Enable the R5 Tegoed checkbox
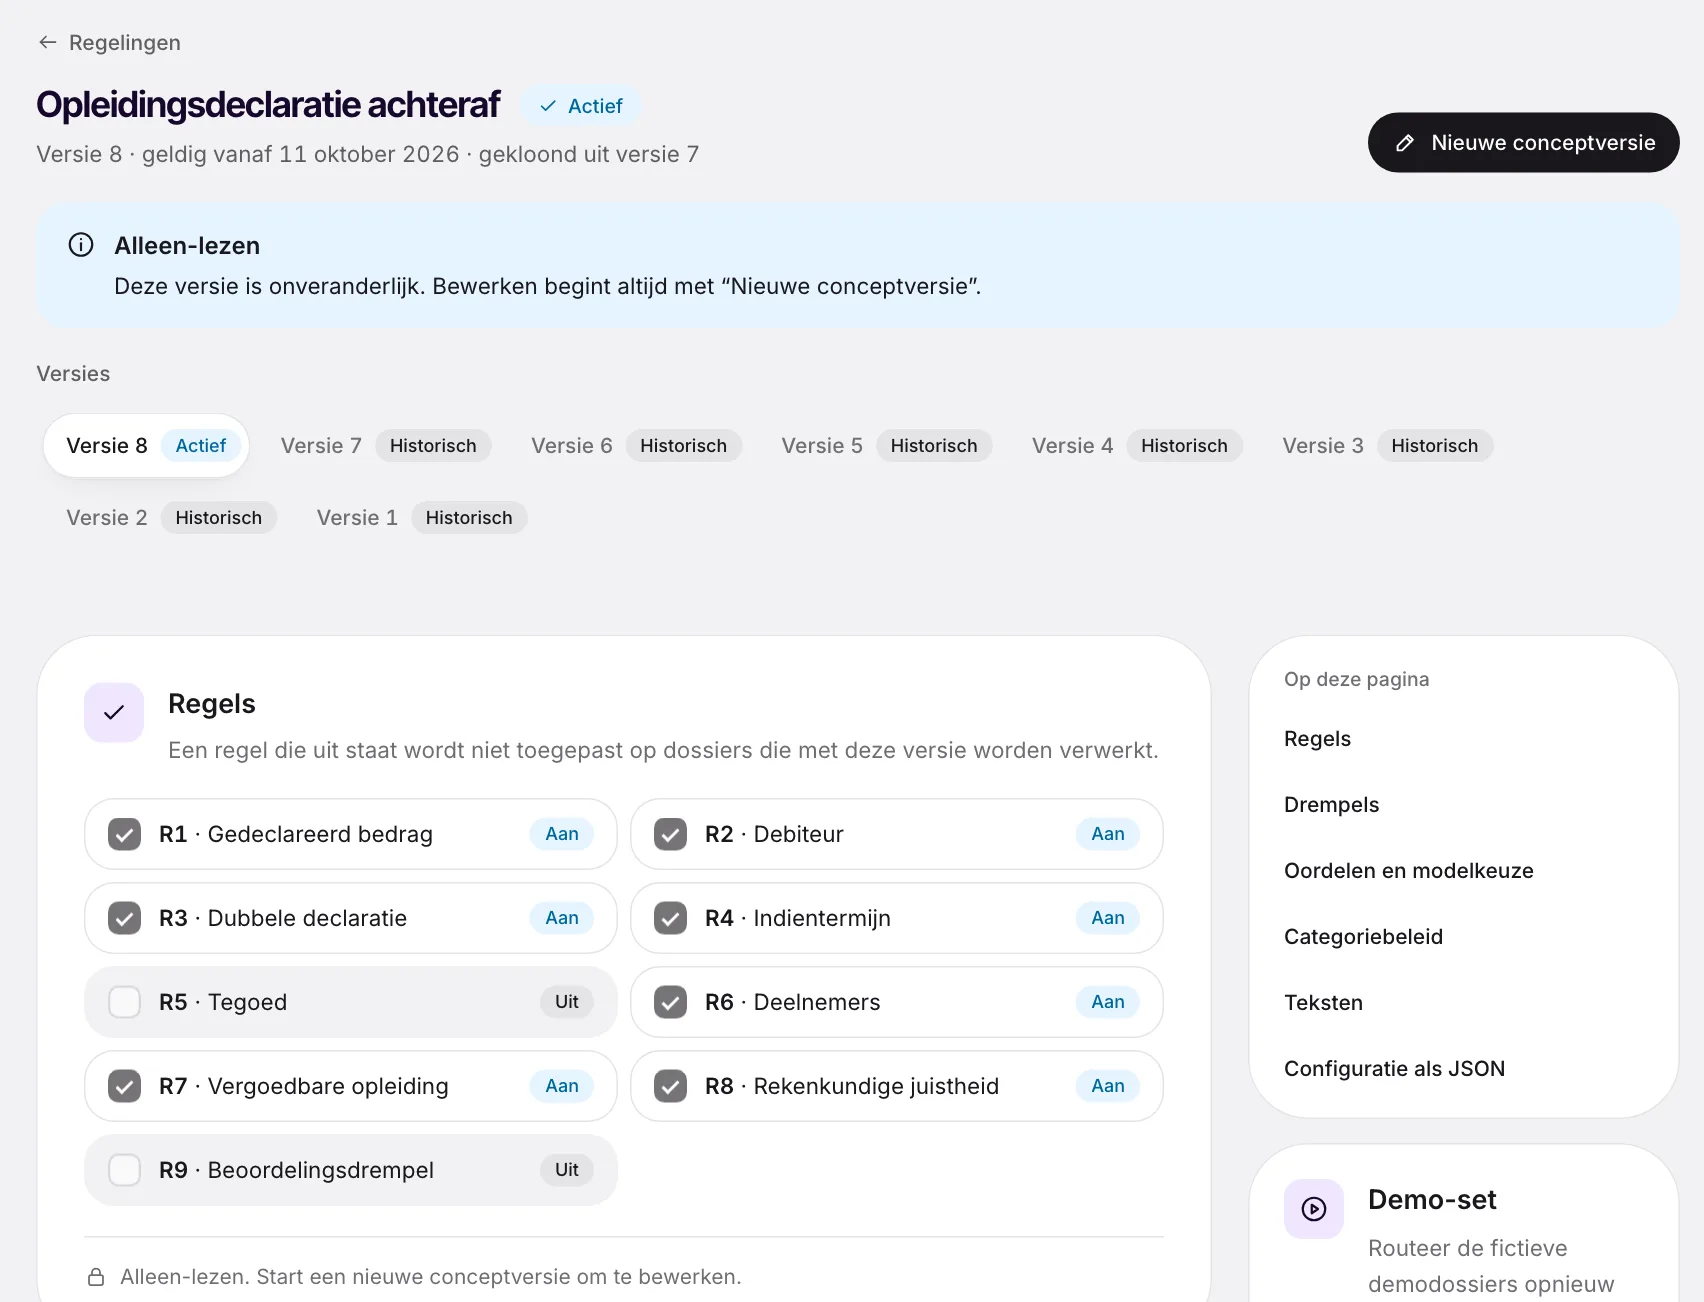The height and width of the screenshot is (1302, 1704). click(x=124, y=1002)
